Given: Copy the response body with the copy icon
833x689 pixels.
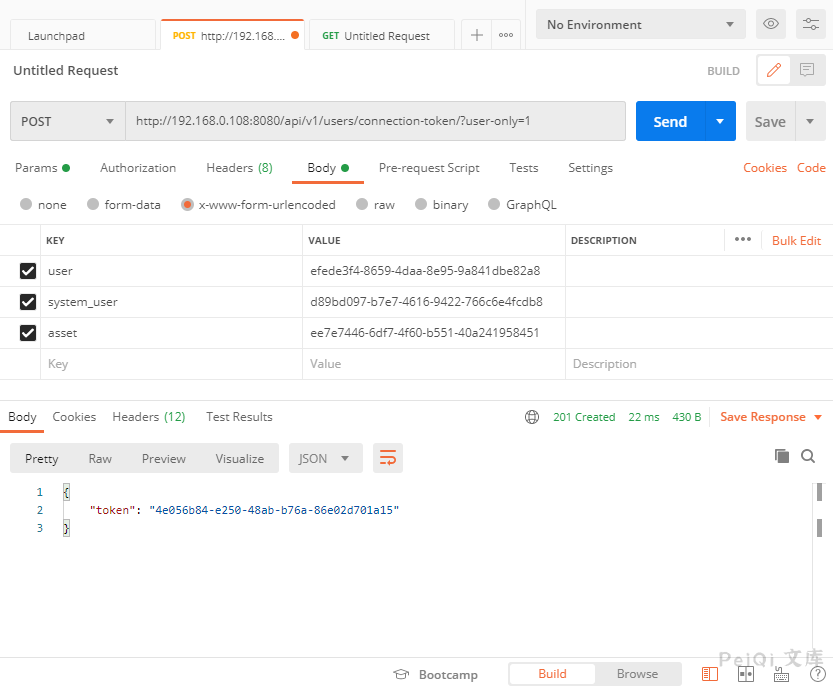Looking at the screenshot, I should [x=782, y=456].
